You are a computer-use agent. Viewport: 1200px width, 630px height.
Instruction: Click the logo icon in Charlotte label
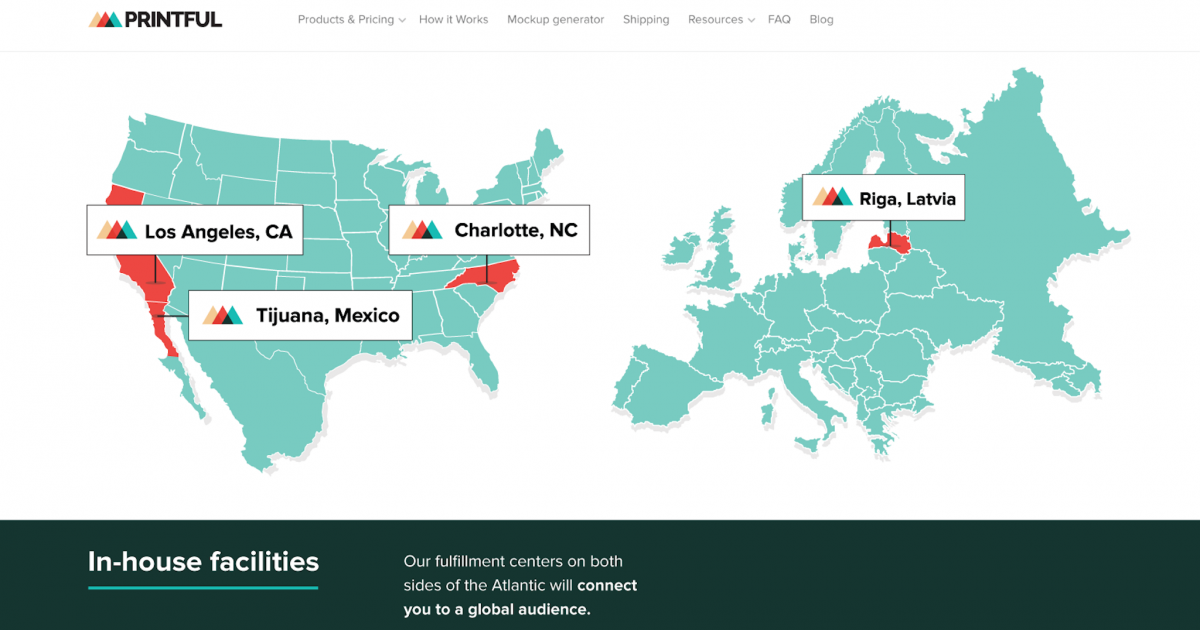(422, 230)
